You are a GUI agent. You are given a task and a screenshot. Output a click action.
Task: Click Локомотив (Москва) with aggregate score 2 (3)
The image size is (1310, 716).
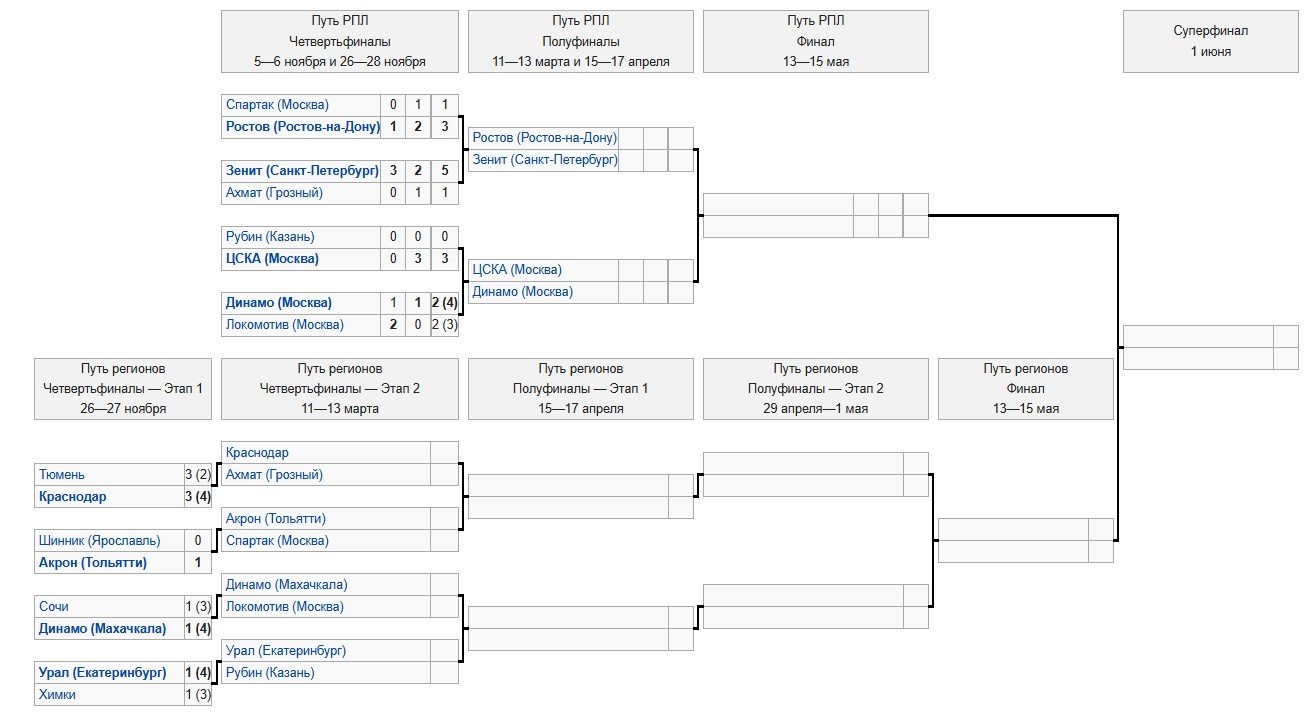point(284,324)
